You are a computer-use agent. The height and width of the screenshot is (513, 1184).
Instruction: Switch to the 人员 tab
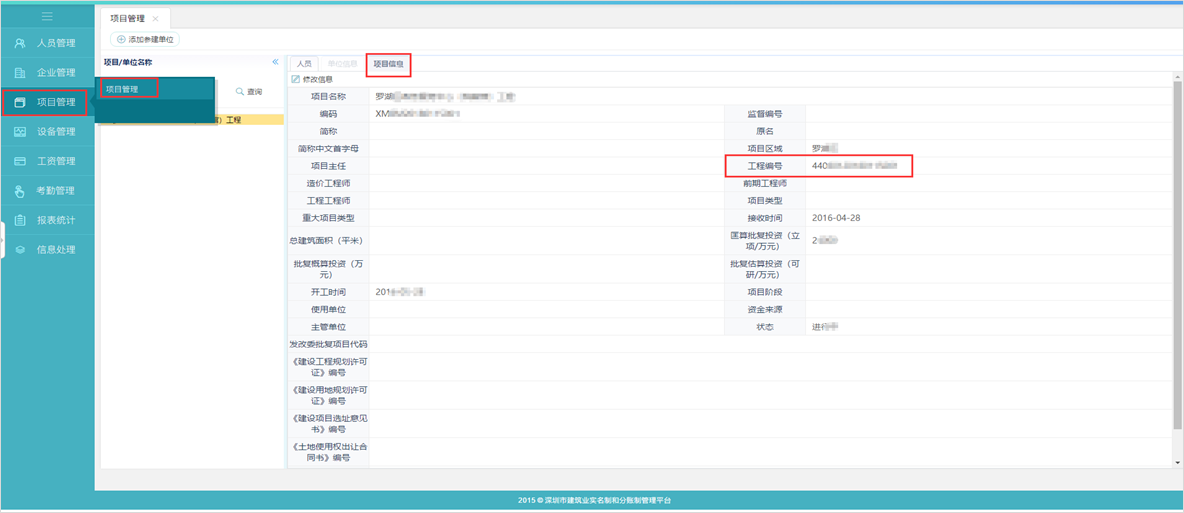(x=304, y=64)
